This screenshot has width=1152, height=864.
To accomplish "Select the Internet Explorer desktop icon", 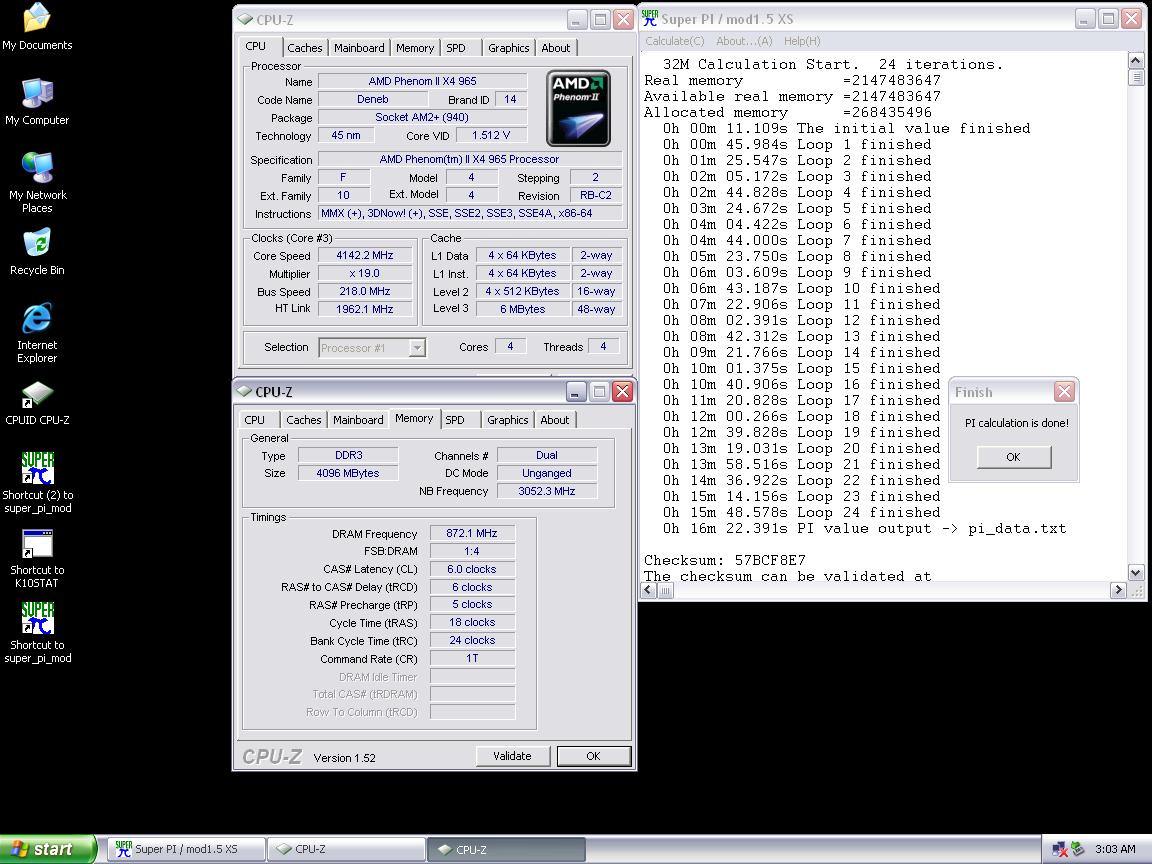I will click(x=37, y=333).
